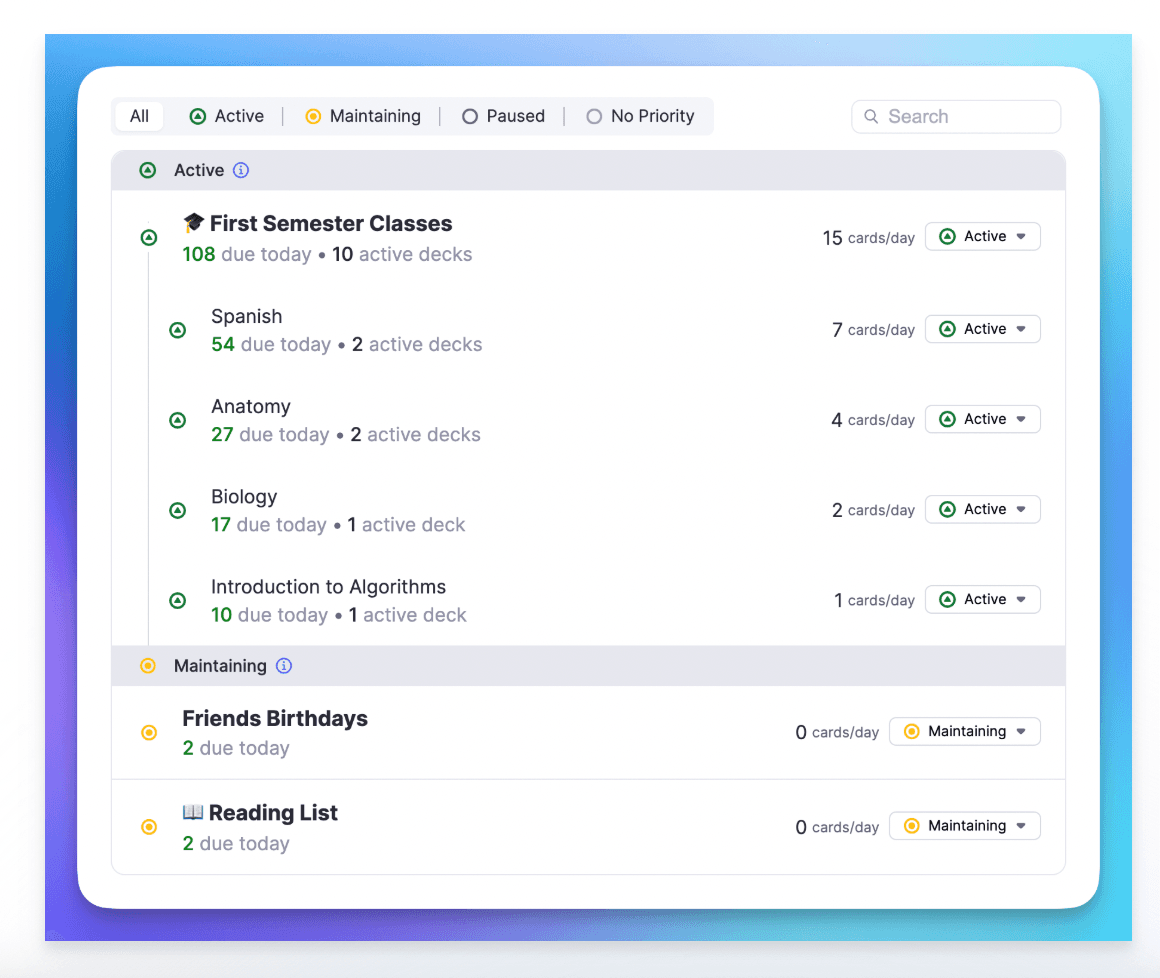Switch to the Maintaining filter tab
This screenshot has height=978, width=1160.
(362, 116)
